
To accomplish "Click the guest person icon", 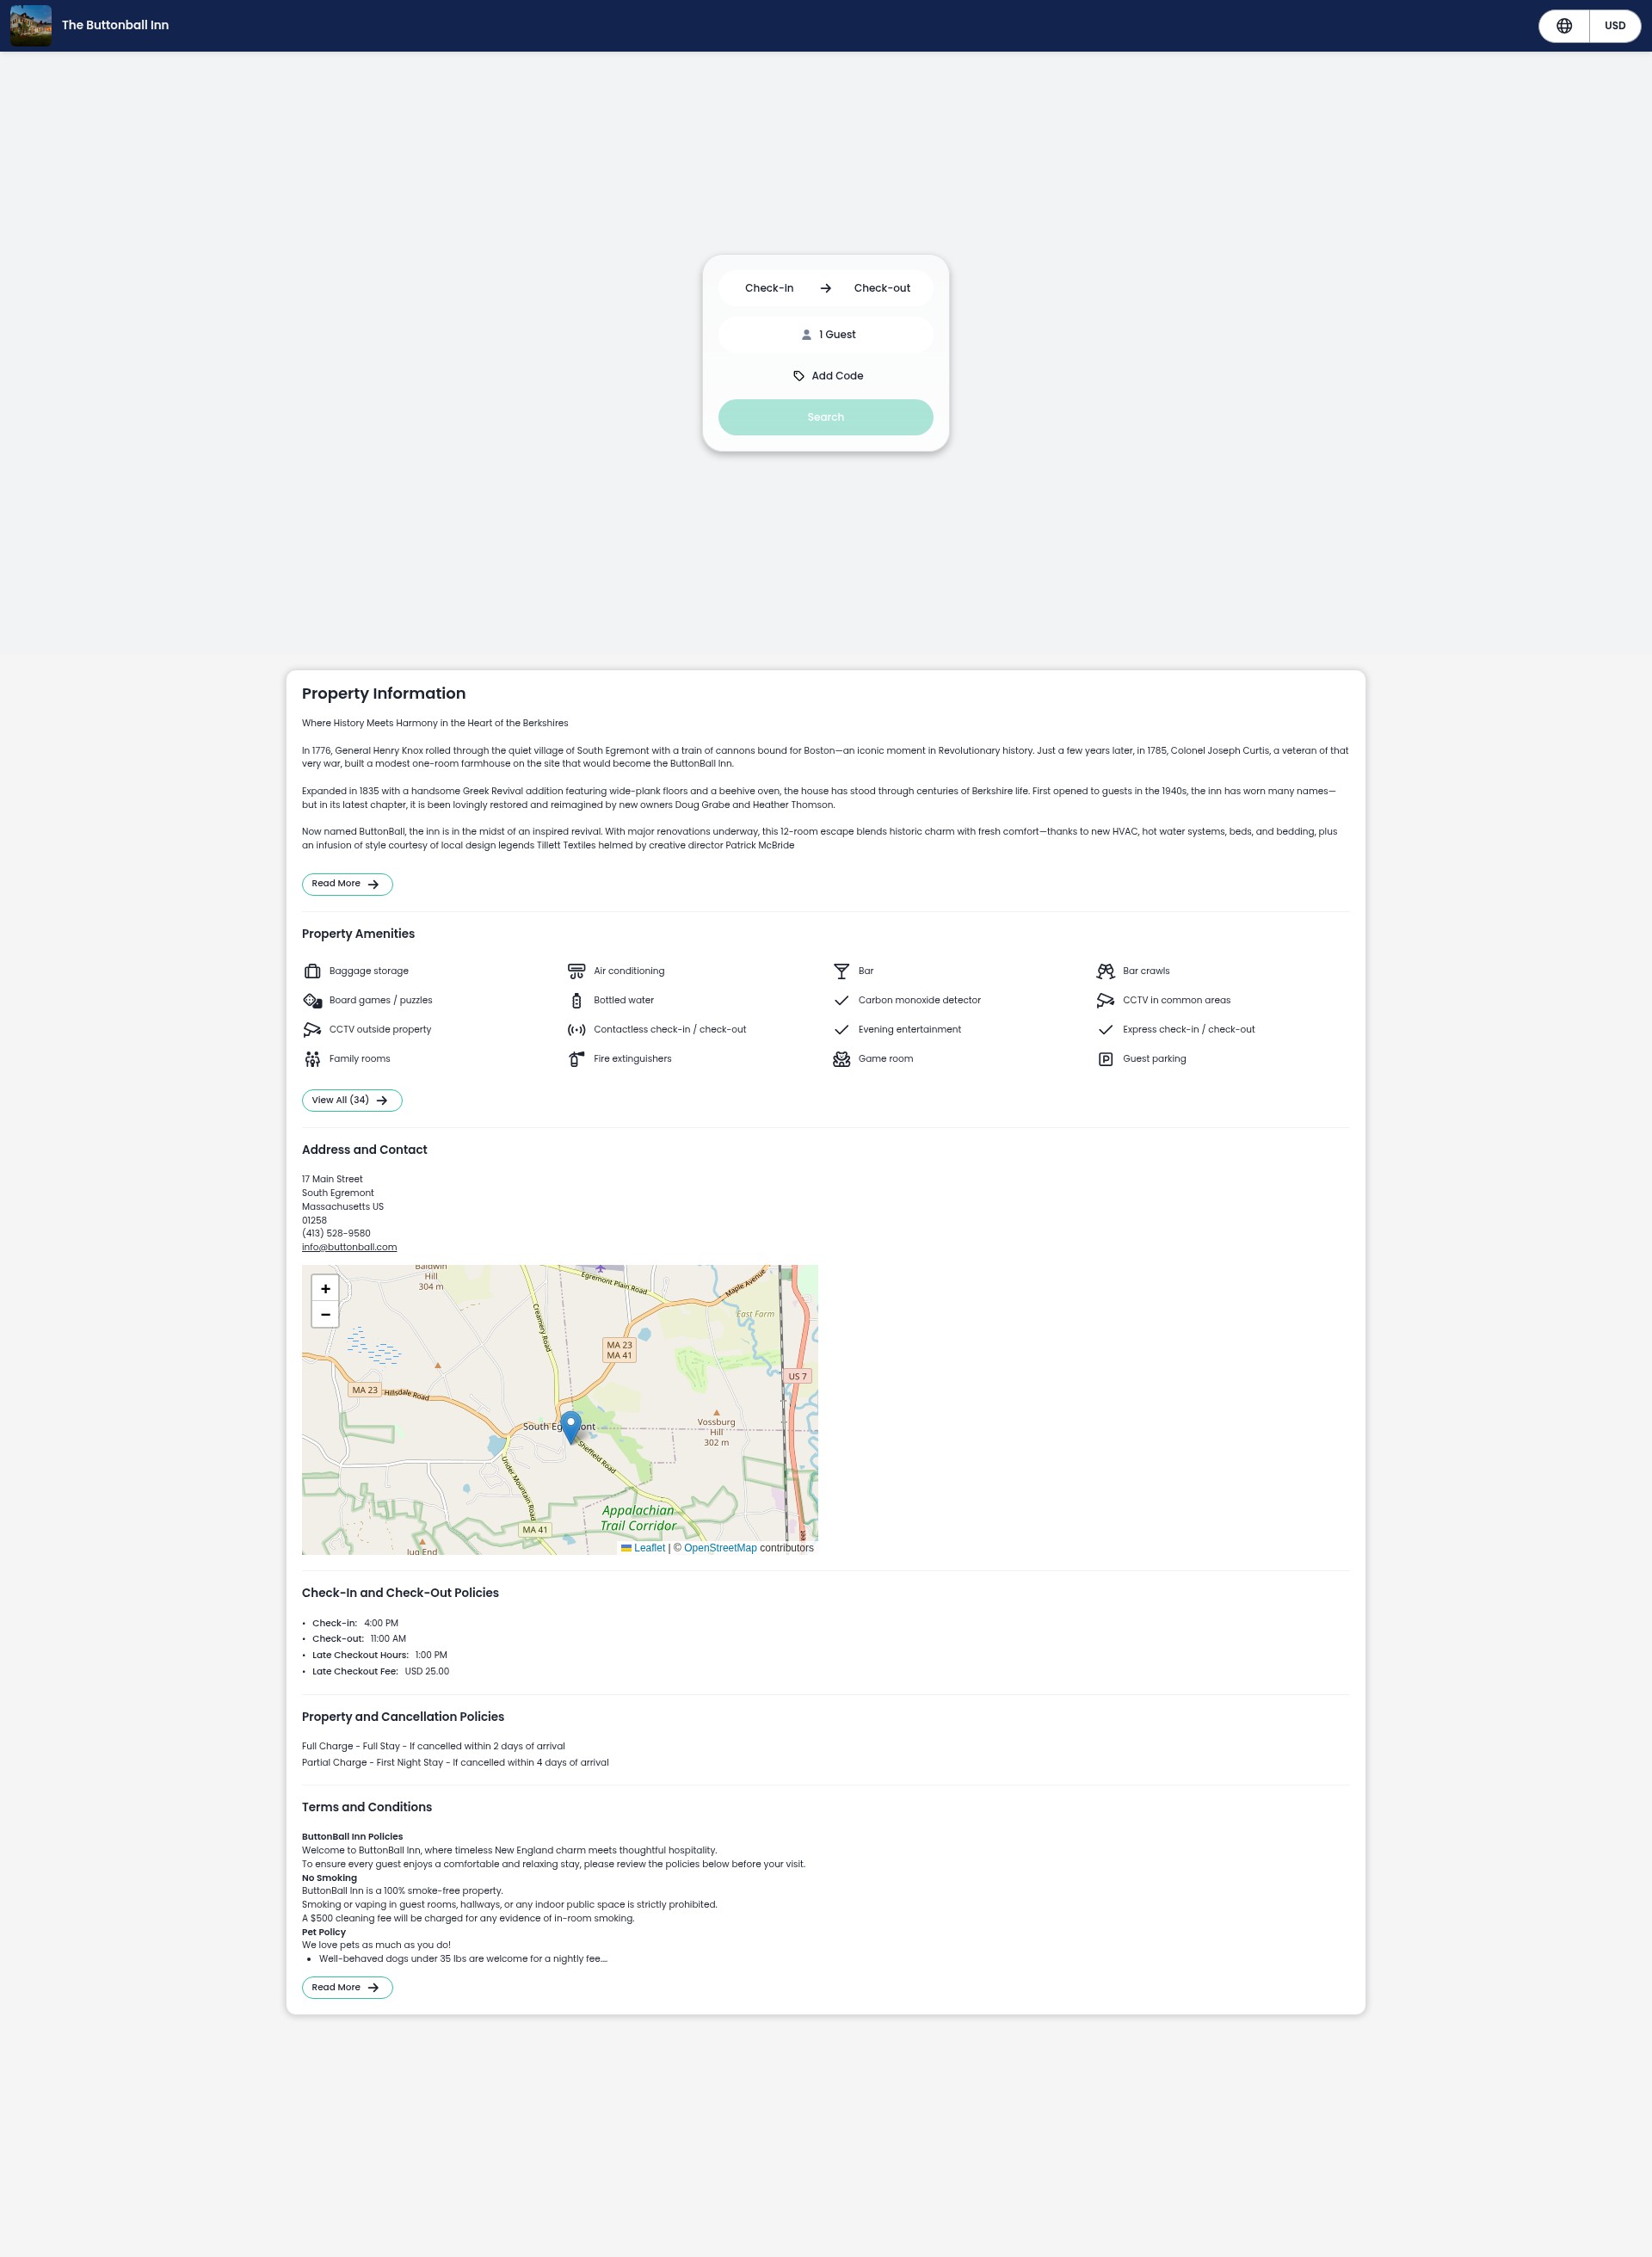I will [x=806, y=335].
